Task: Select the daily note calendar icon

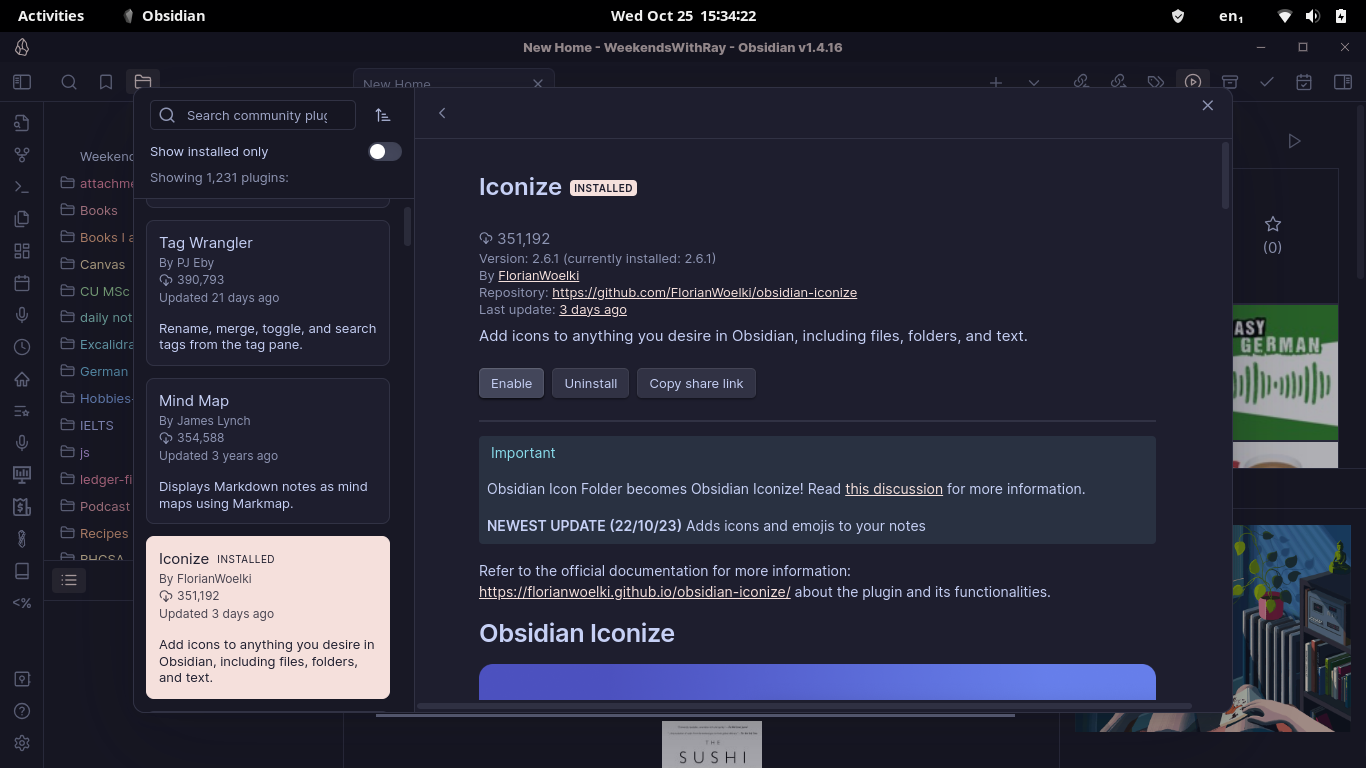Action: click(22, 282)
